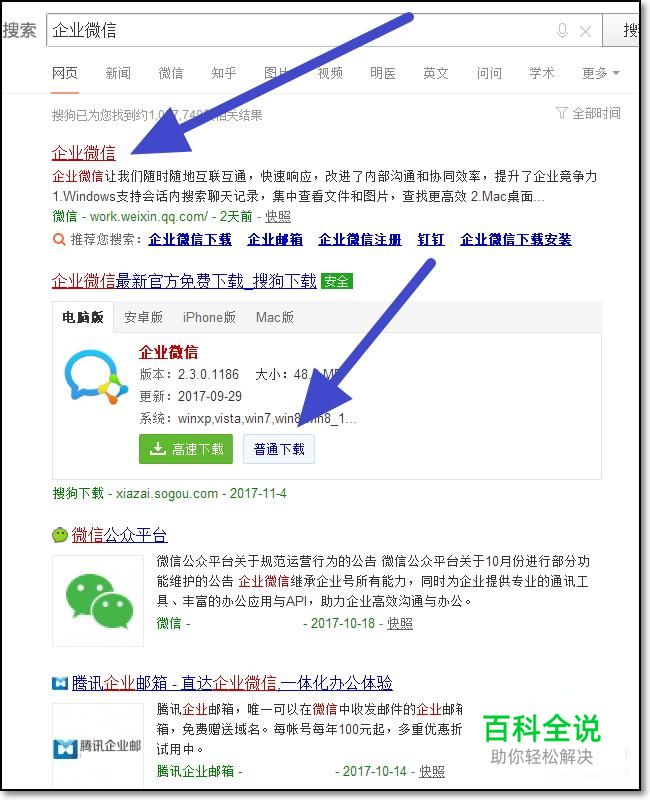This screenshot has width=650, height=800.
Task: Click the 普通下载 button
Action: [x=279, y=449]
